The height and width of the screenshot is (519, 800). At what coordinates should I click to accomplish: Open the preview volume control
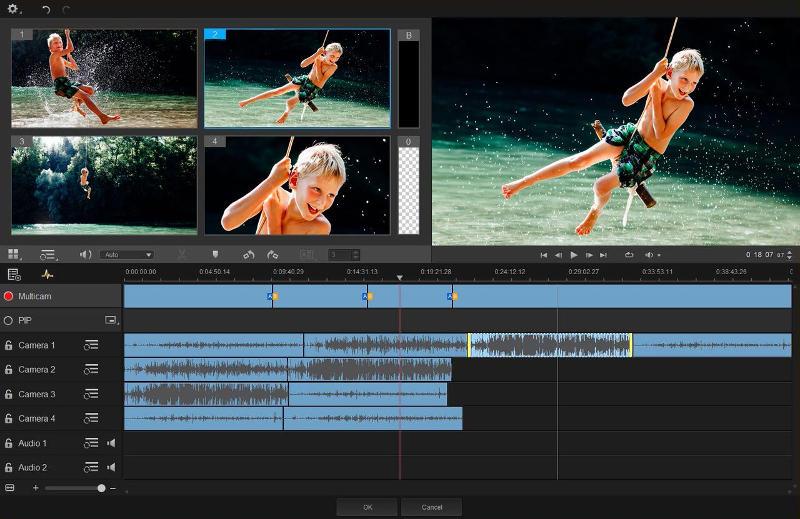(652, 255)
